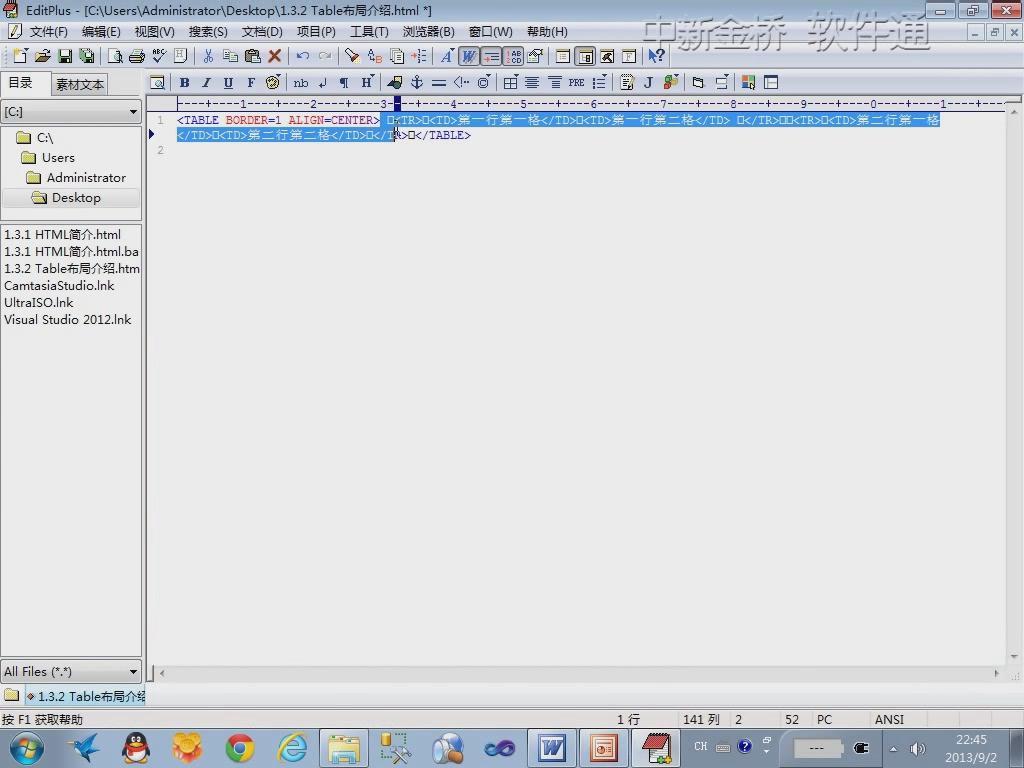This screenshot has height=768, width=1024.
Task: Open the color palette icon dropdown
Action: pyautogui.click(x=273, y=83)
